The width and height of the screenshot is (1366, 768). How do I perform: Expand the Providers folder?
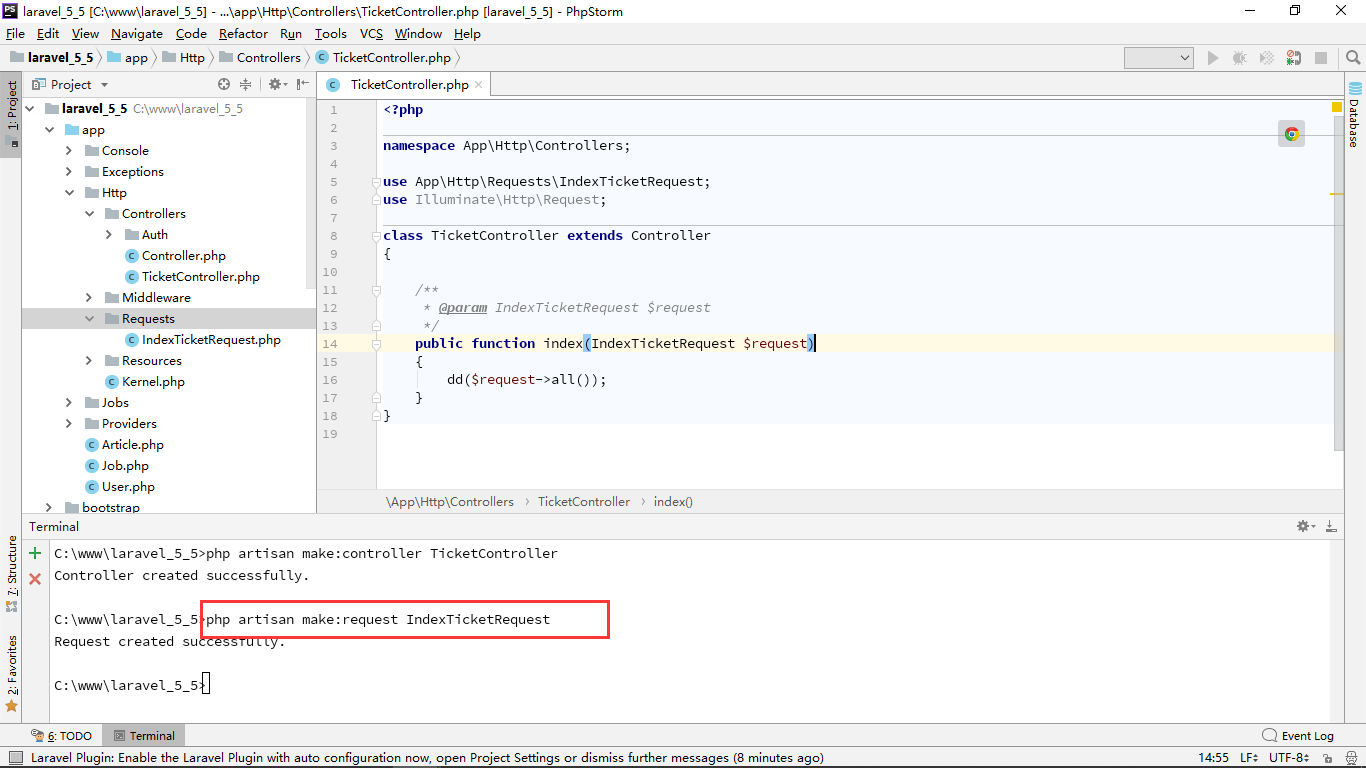pos(69,424)
